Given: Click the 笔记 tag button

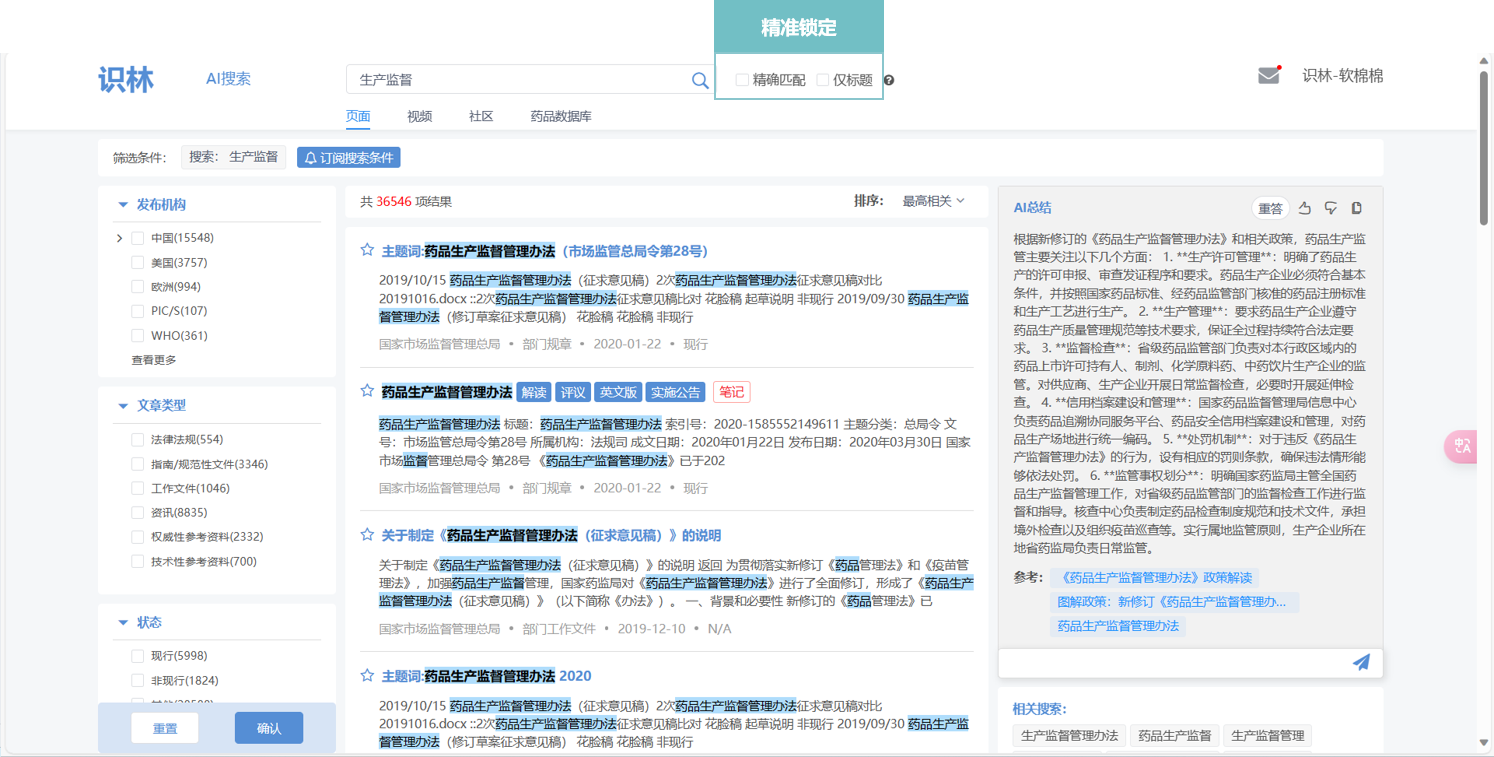Looking at the screenshot, I should (x=732, y=392).
